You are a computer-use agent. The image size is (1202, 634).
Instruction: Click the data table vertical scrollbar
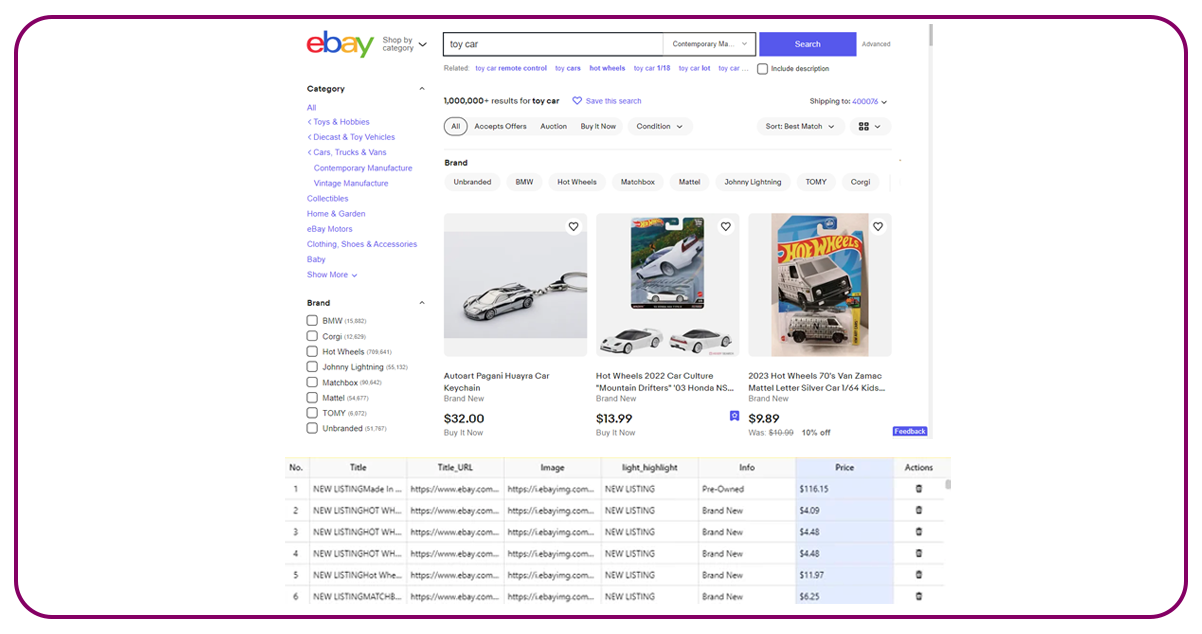[x=948, y=484]
